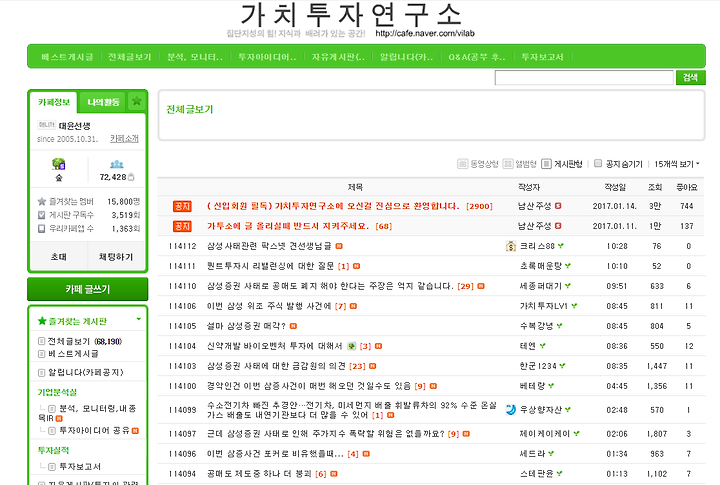720x485 pixels.
Task: Click the tree 숲 cafe rank icon
Action: [x=59, y=164]
